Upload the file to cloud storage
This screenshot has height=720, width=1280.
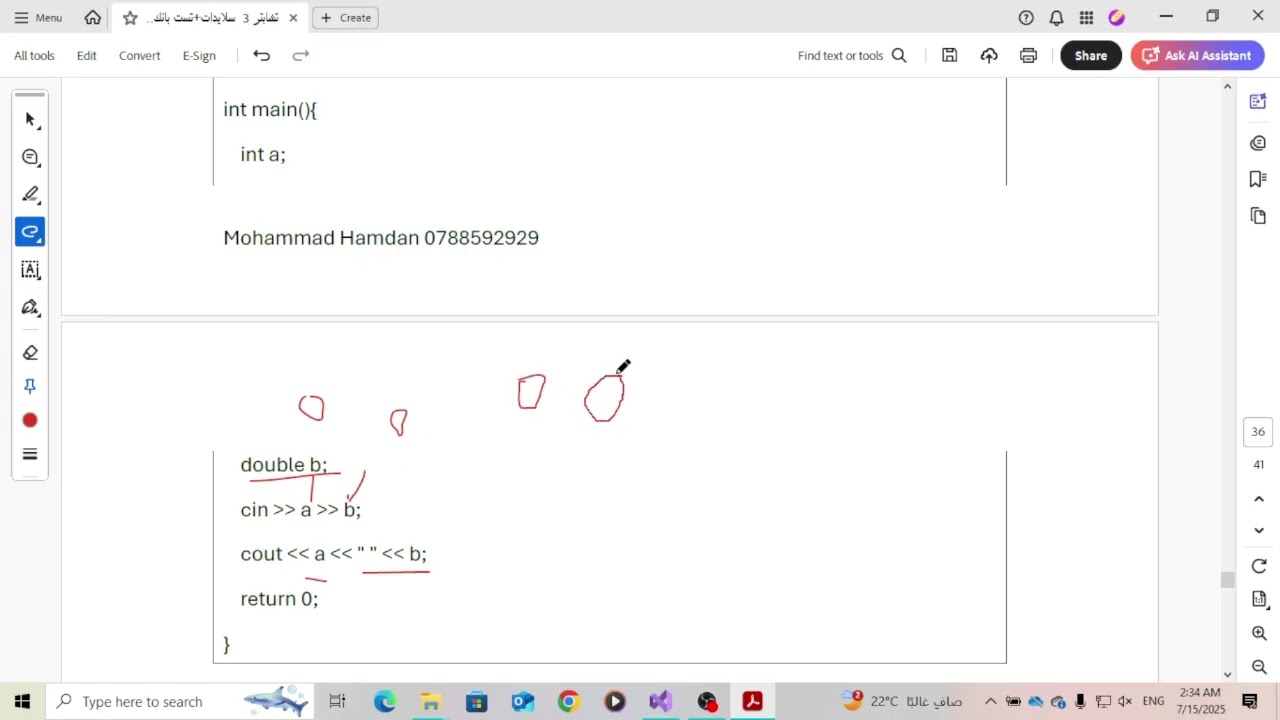tap(989, 55)
